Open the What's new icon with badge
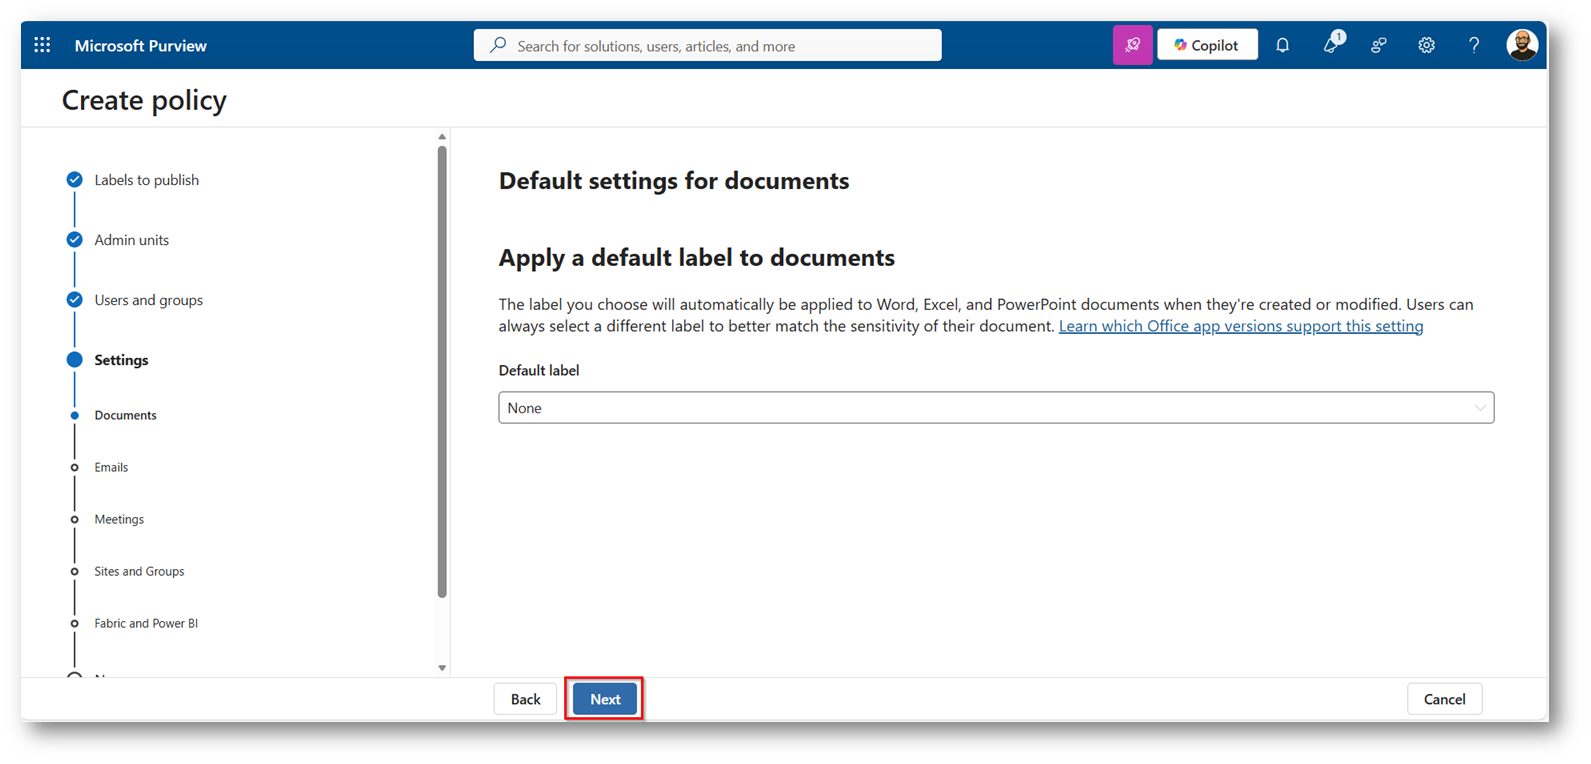This screenshot has width=1591, height=764. 1331,45
